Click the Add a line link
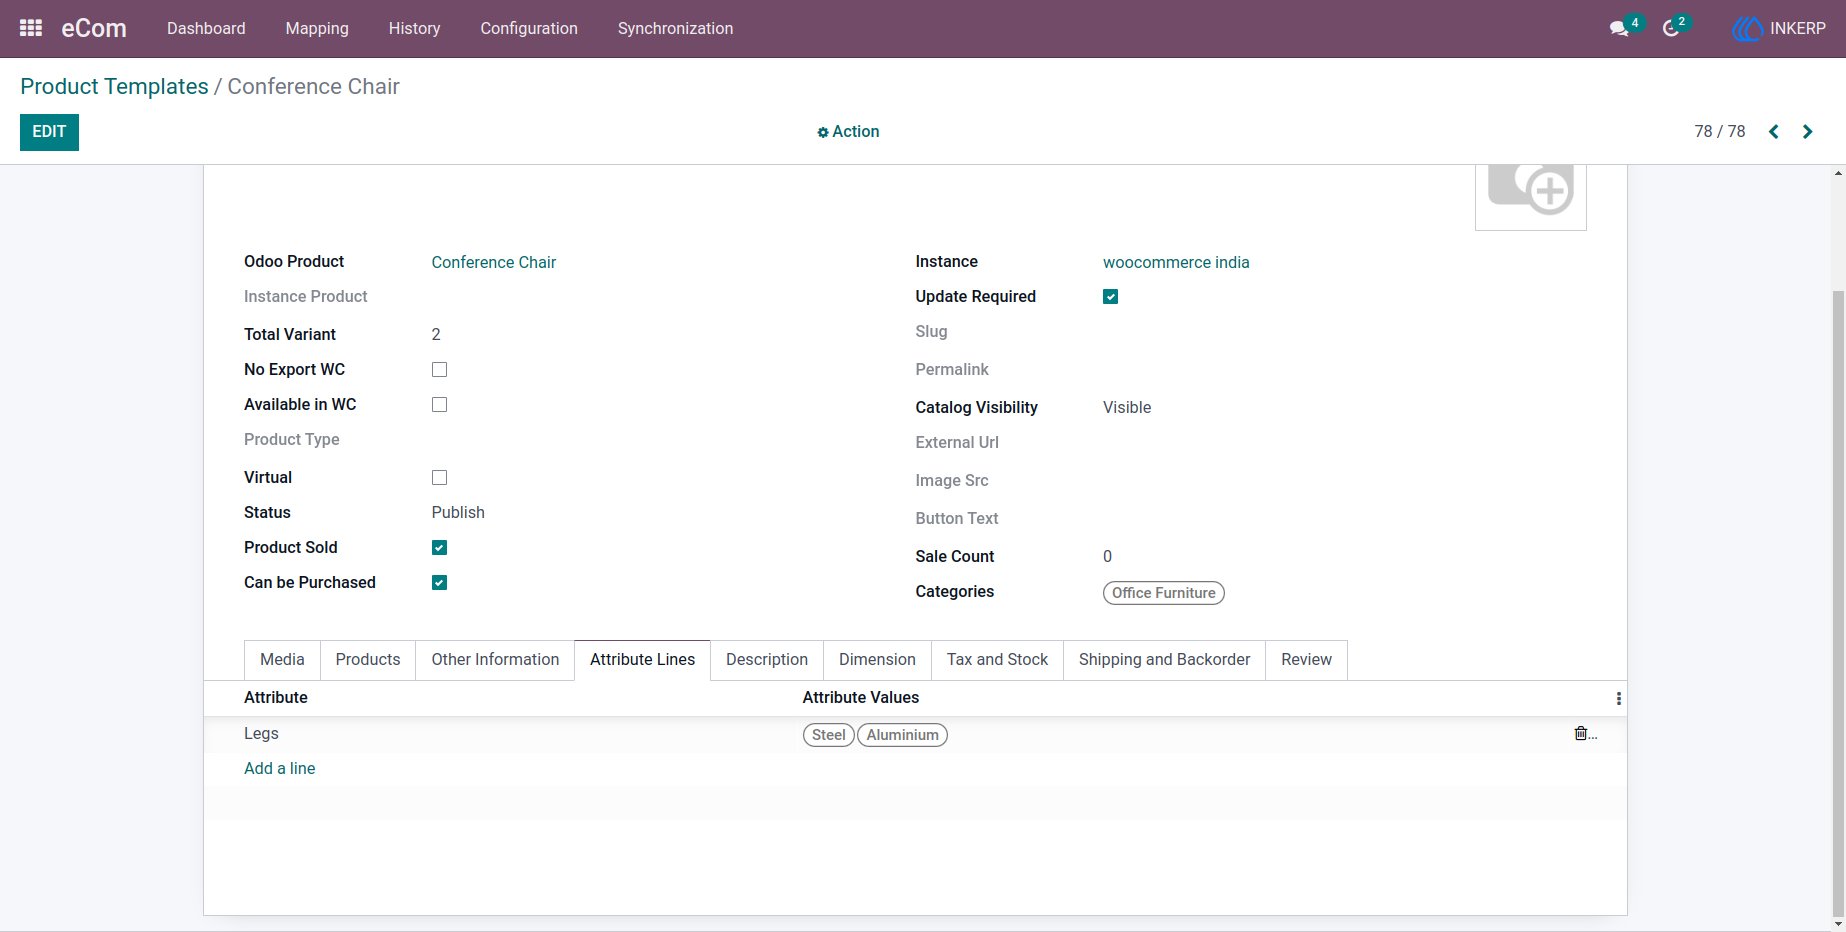This screenshot has height=932, width=1846. 280,769
